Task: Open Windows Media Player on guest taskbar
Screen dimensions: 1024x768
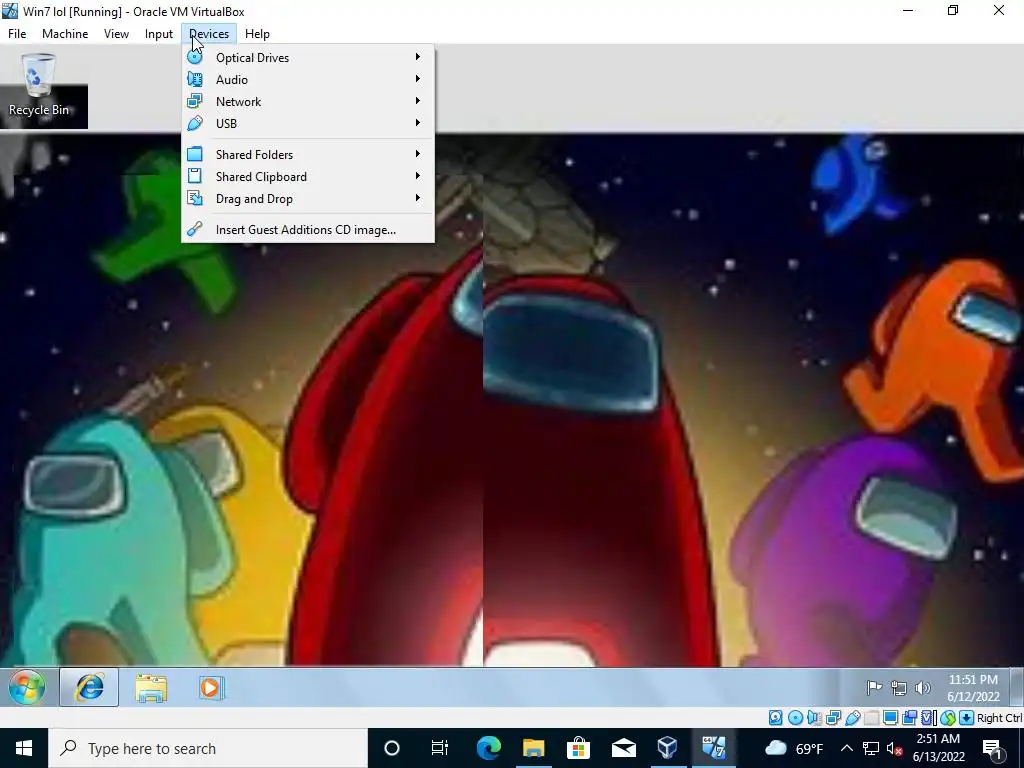Action: tap(211, 688)
